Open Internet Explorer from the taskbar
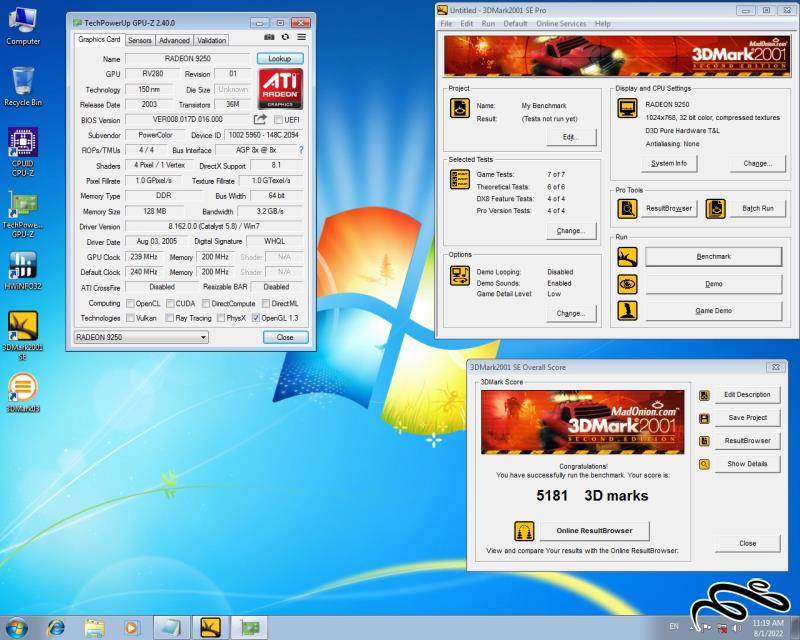This screenshot has height=640, width=800. pos(56,628)
